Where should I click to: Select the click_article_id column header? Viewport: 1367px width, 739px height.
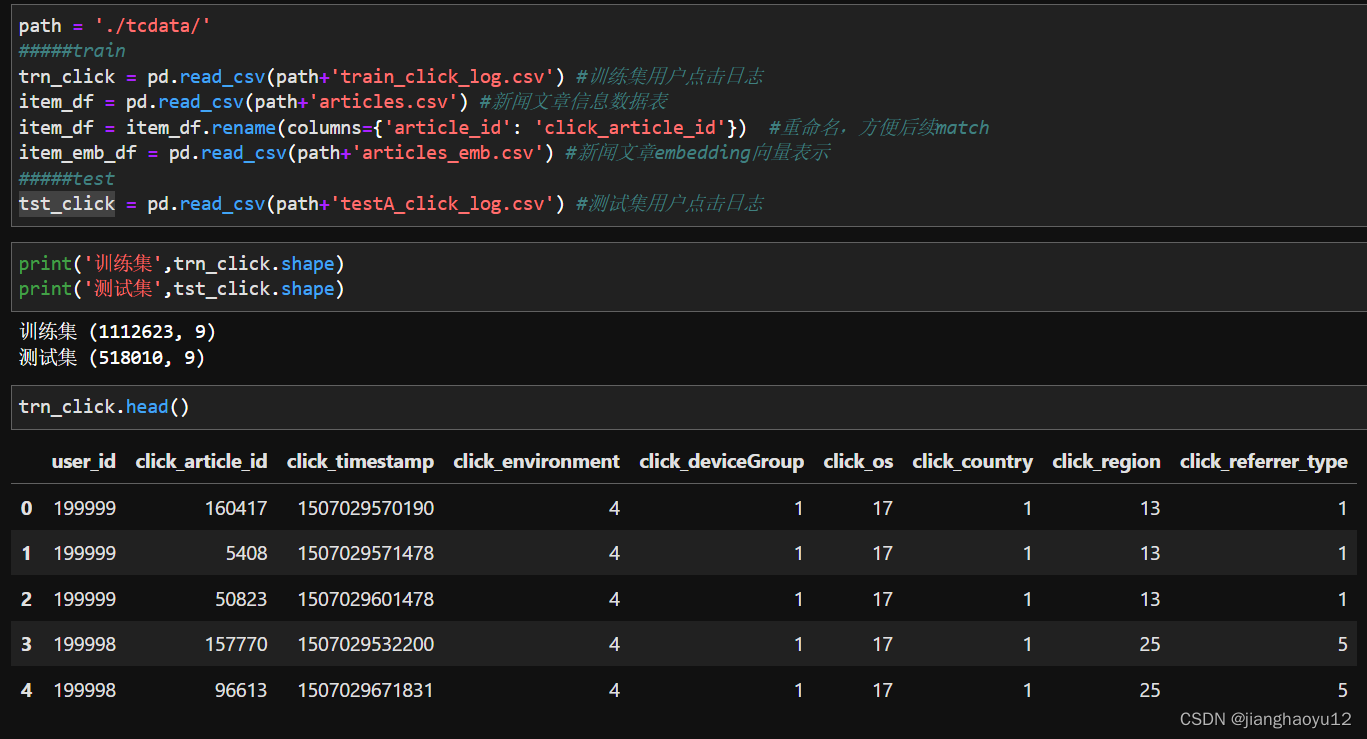(201, 461)
